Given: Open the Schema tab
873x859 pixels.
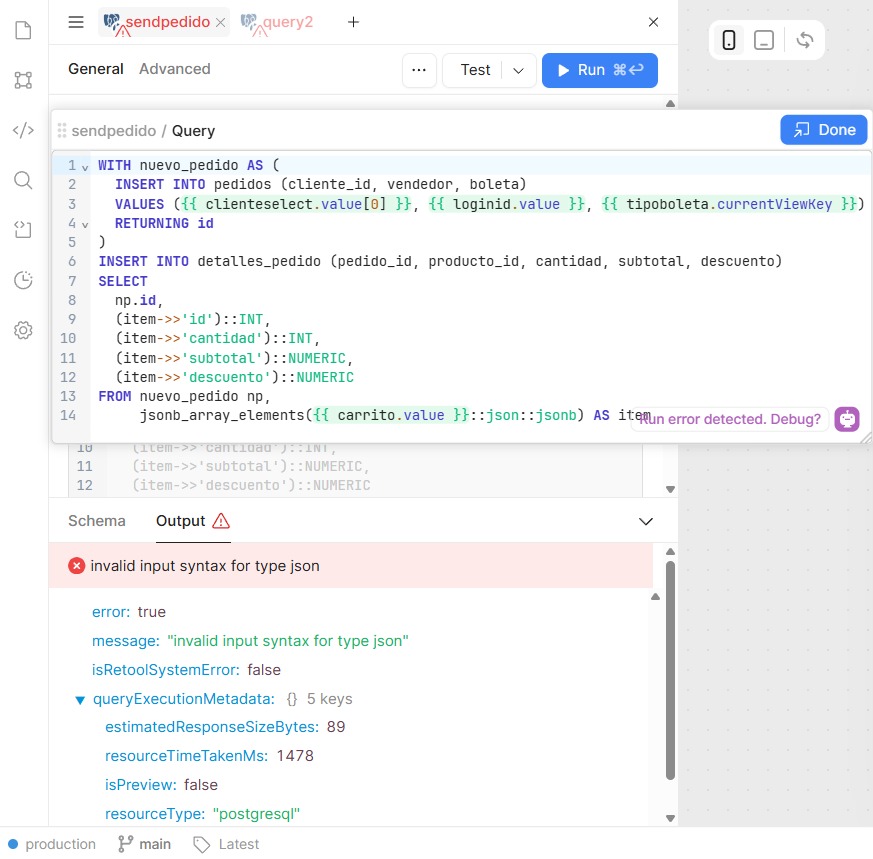Looking at the screenshot, I should (x=97, y=521).
